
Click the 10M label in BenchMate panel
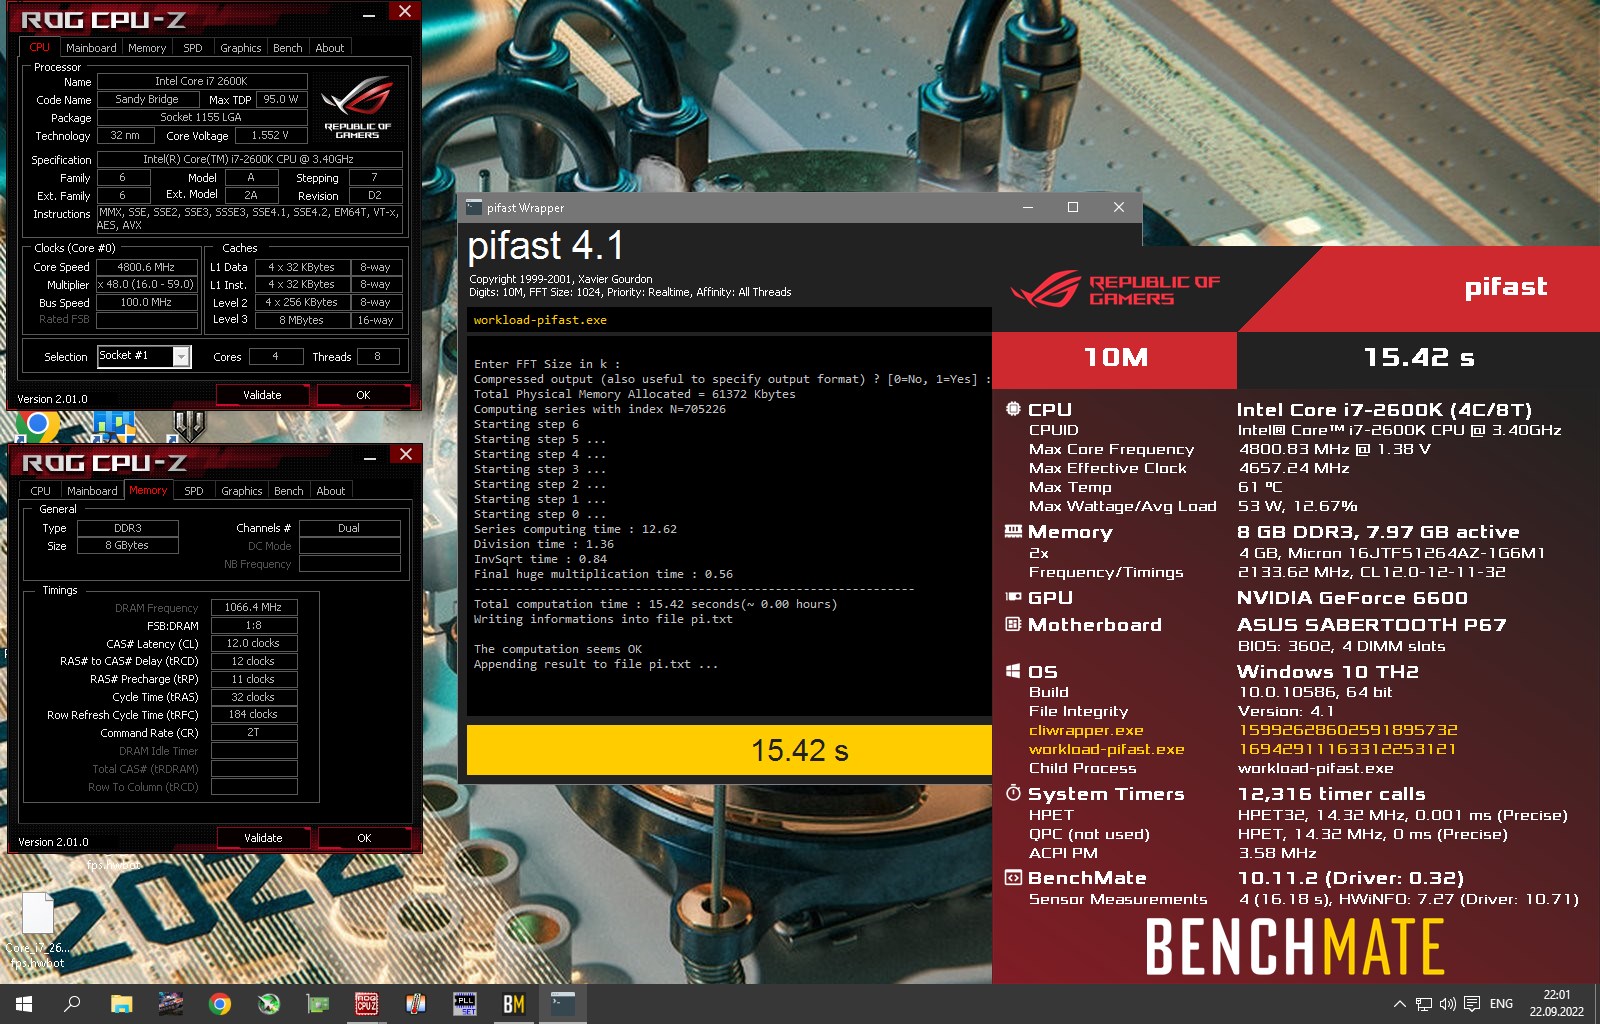point(1116,357)
